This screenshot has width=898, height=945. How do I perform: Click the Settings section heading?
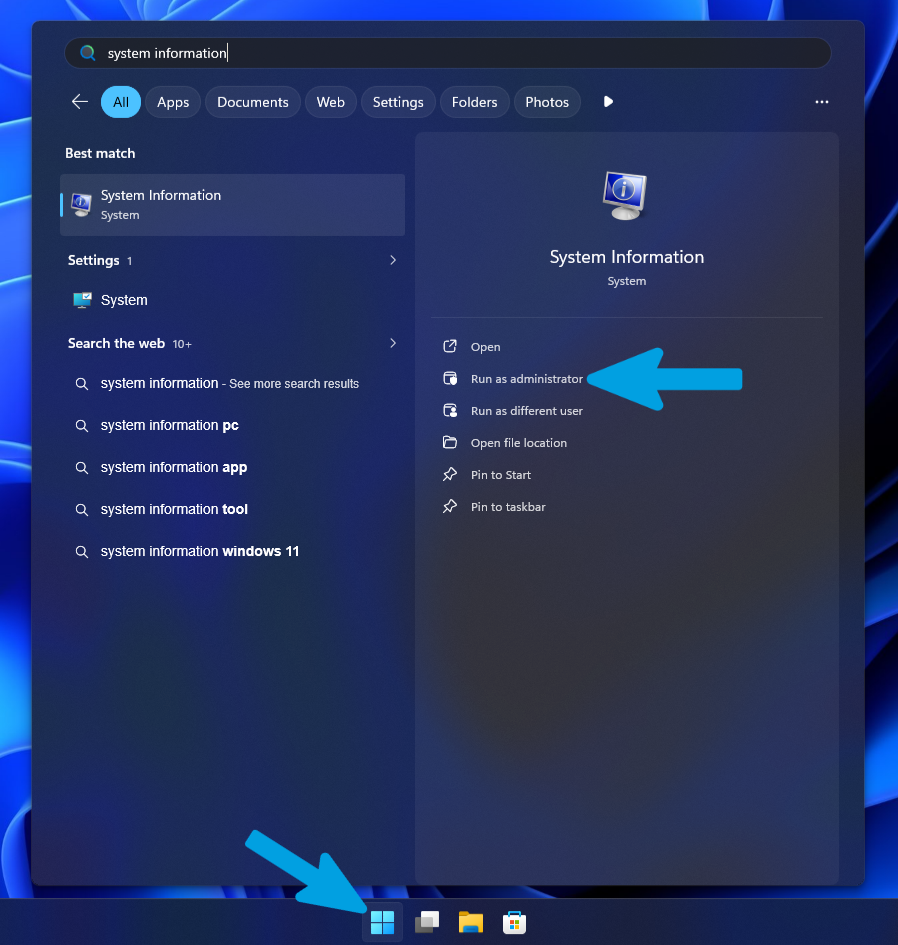93,260
